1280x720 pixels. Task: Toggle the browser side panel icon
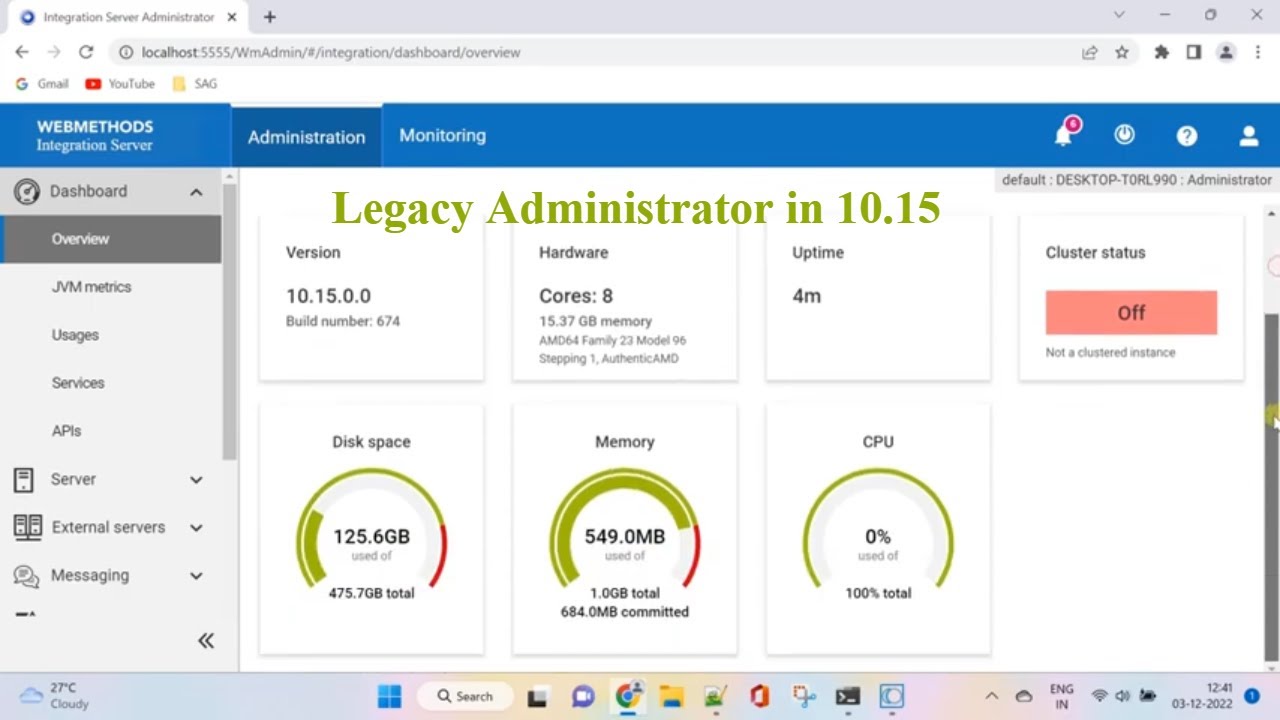pos(1193,52)
